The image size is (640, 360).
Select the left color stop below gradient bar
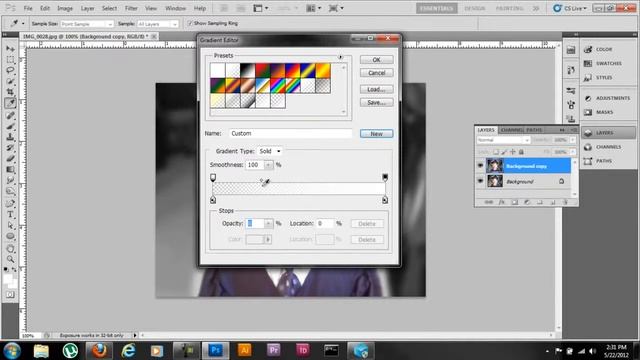(213, 200)
